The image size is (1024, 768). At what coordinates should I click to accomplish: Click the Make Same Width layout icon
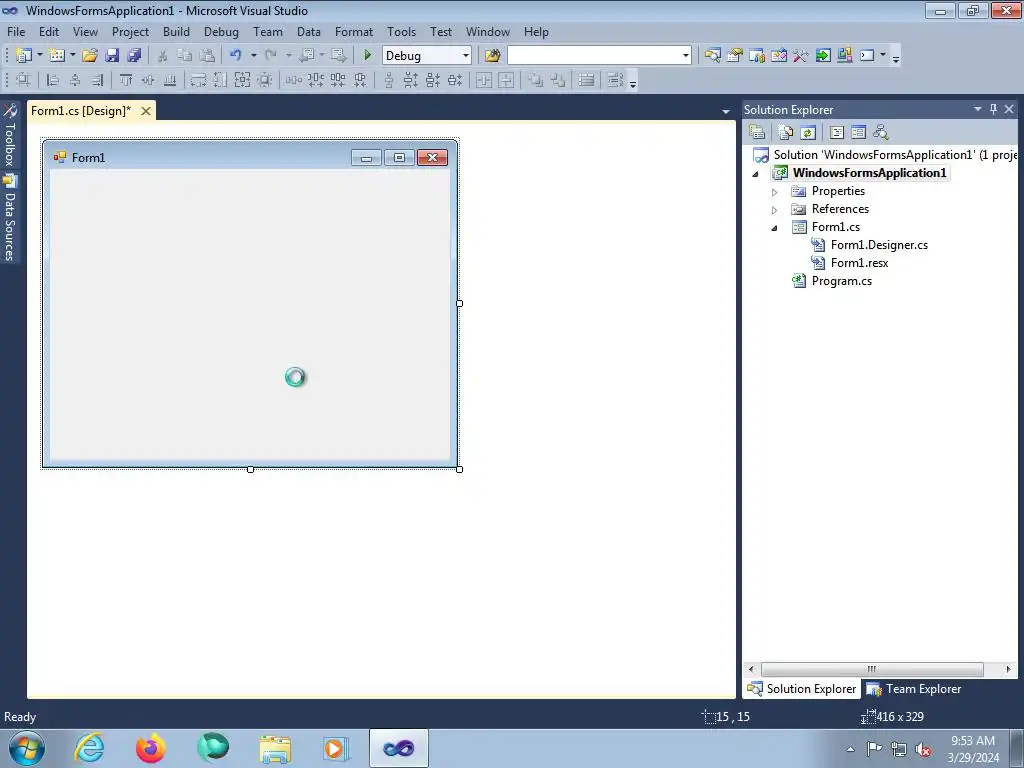[x=198, y=80]
